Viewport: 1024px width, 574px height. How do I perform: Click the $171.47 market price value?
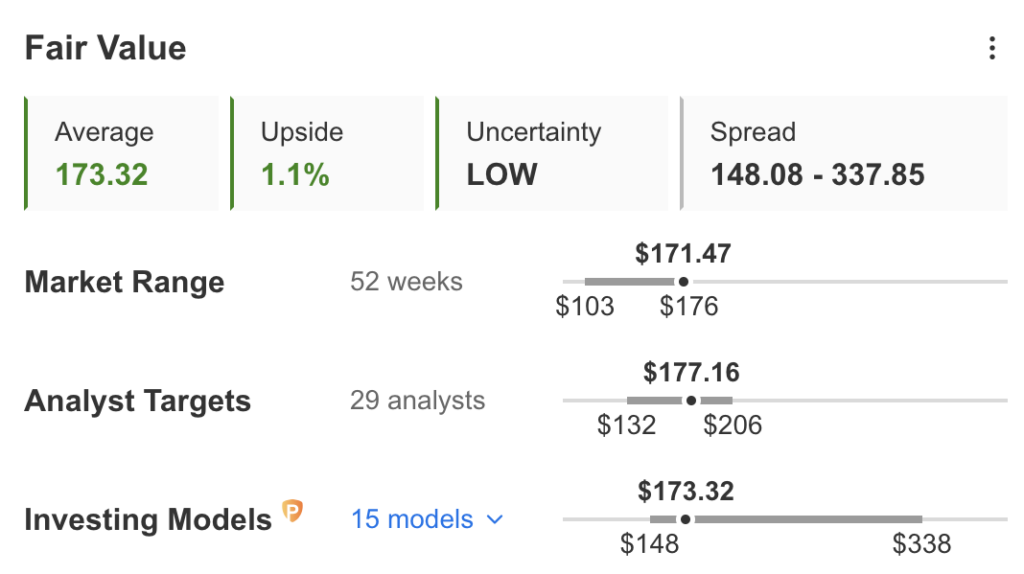[683, 254]
